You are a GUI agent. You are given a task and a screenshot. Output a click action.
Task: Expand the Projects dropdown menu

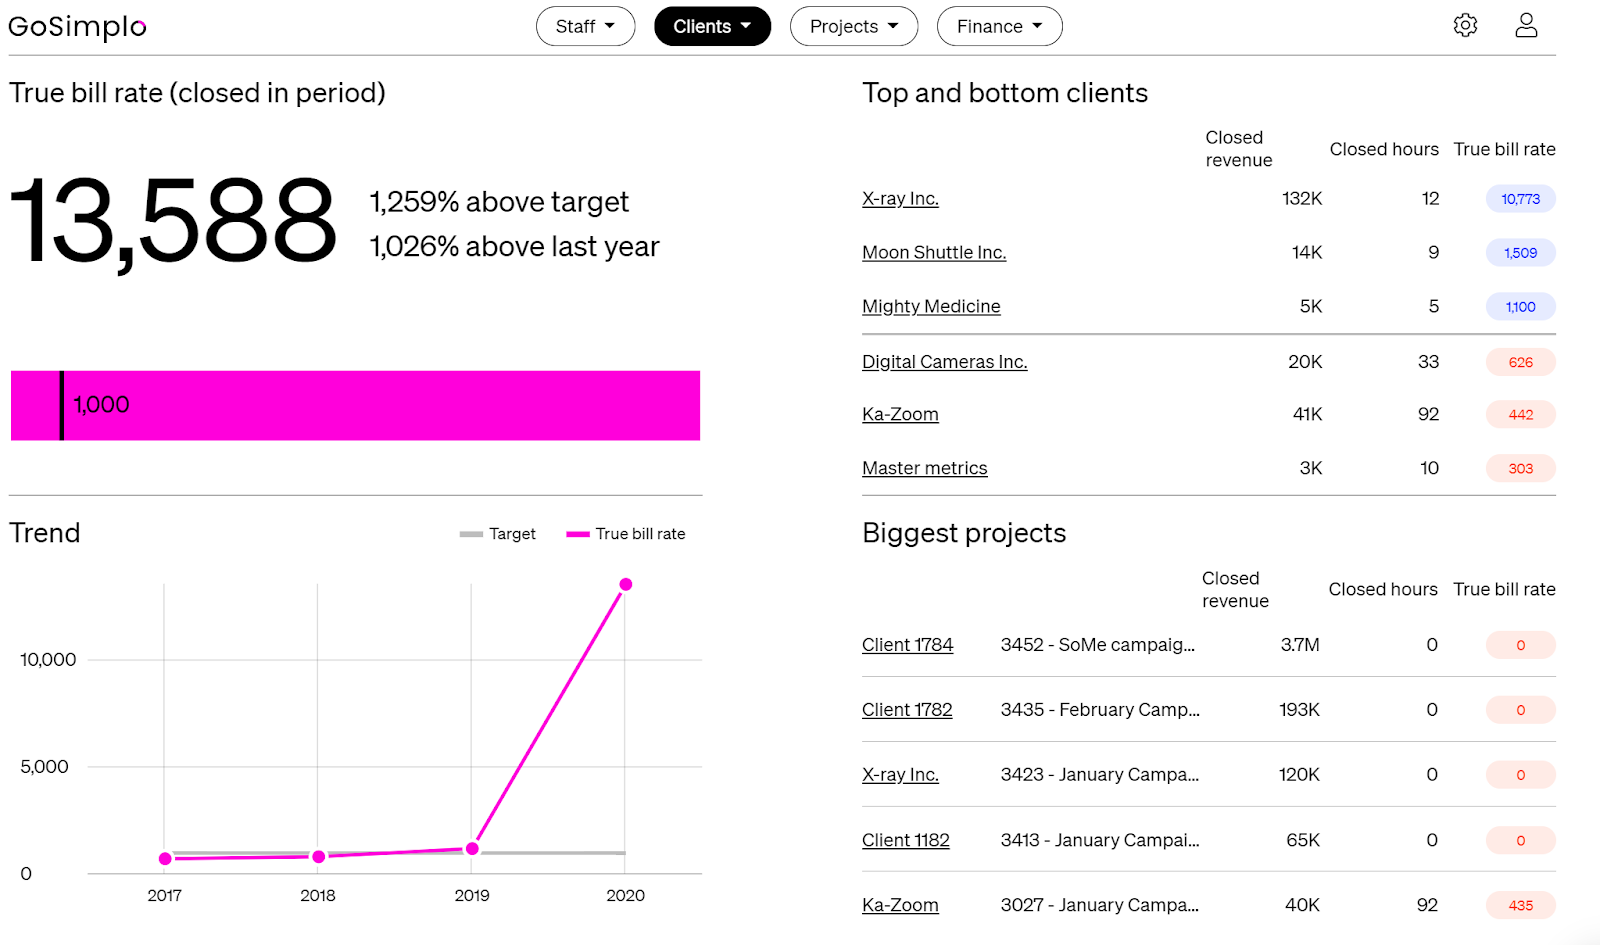[853, 27]
